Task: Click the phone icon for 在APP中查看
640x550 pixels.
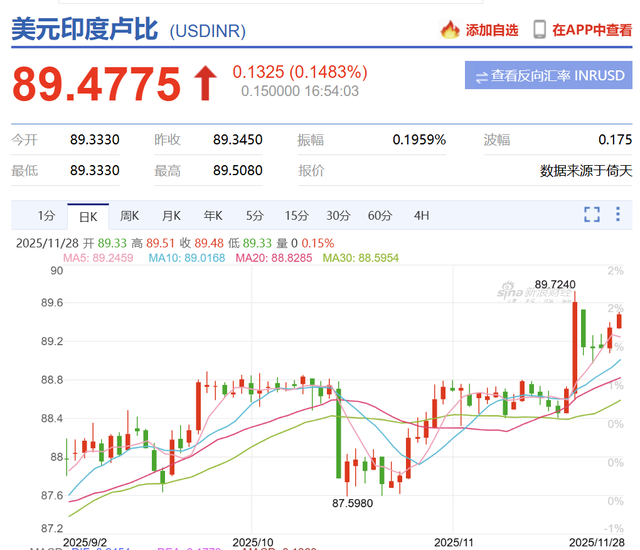Action: [x=540, y=30]
